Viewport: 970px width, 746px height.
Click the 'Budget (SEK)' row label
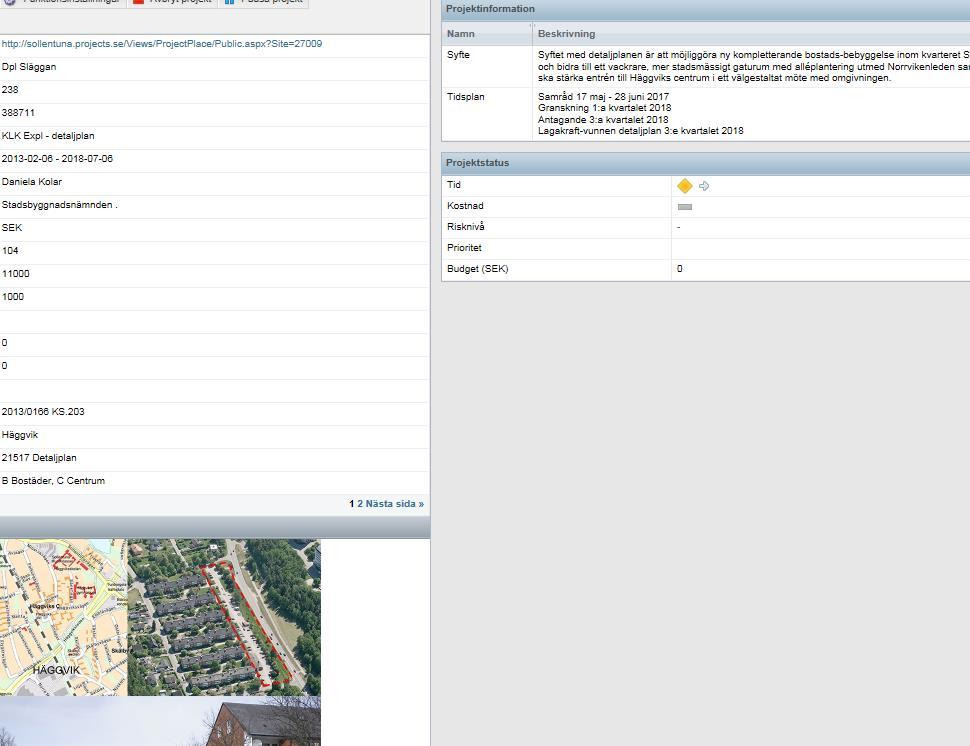(x=478, y=269)
